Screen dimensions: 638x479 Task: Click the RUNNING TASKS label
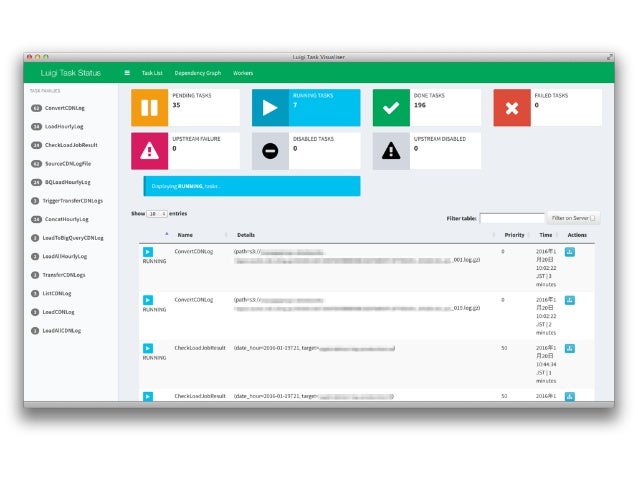(313, 96)
